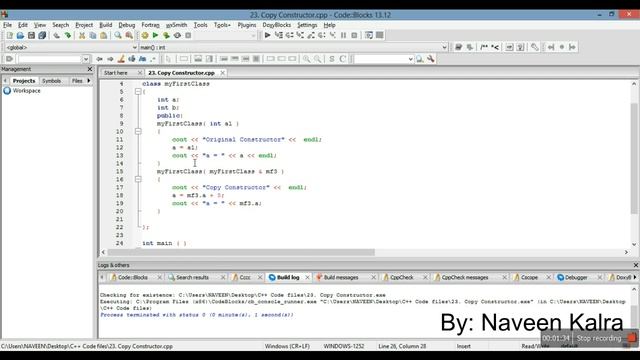Image resolution: width=640 pixels, height=360 pixels.
Task: Open the Cscope log tab
Action: point(529,277)
